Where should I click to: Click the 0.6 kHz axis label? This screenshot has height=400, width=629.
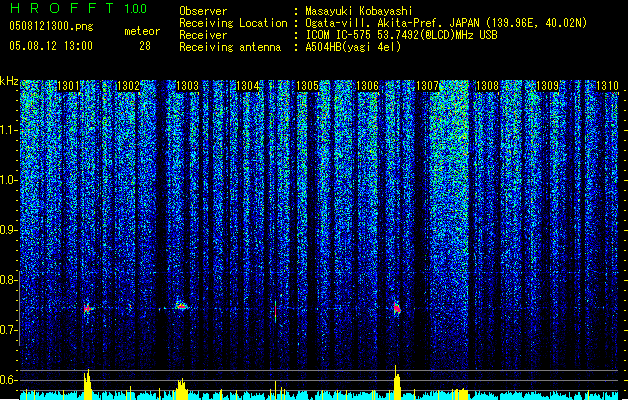[8, 380]
